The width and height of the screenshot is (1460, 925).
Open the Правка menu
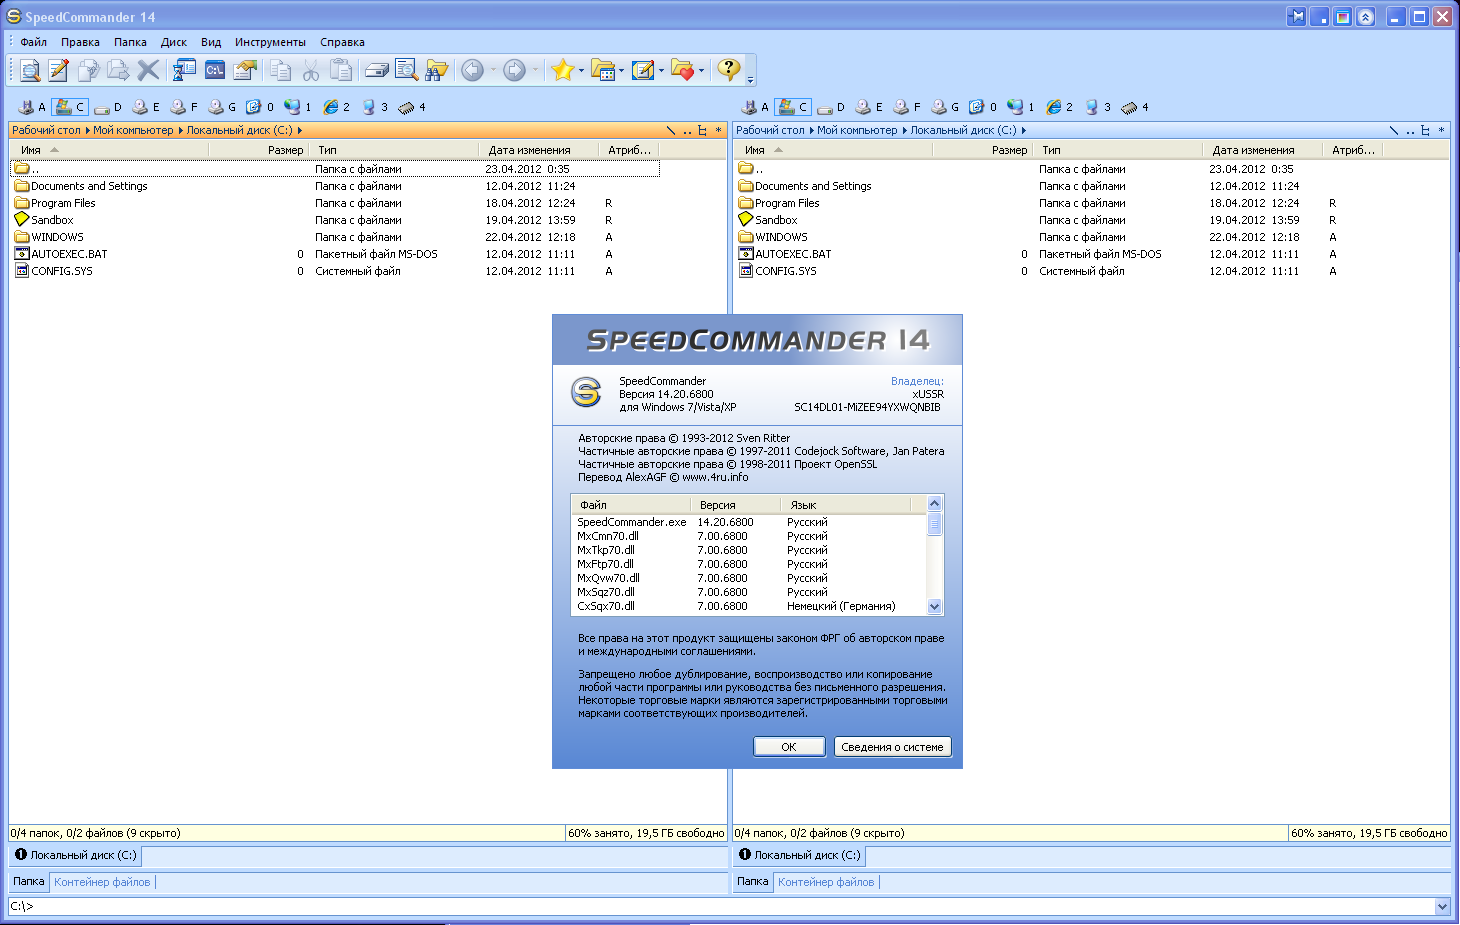[x=80, y=42]
